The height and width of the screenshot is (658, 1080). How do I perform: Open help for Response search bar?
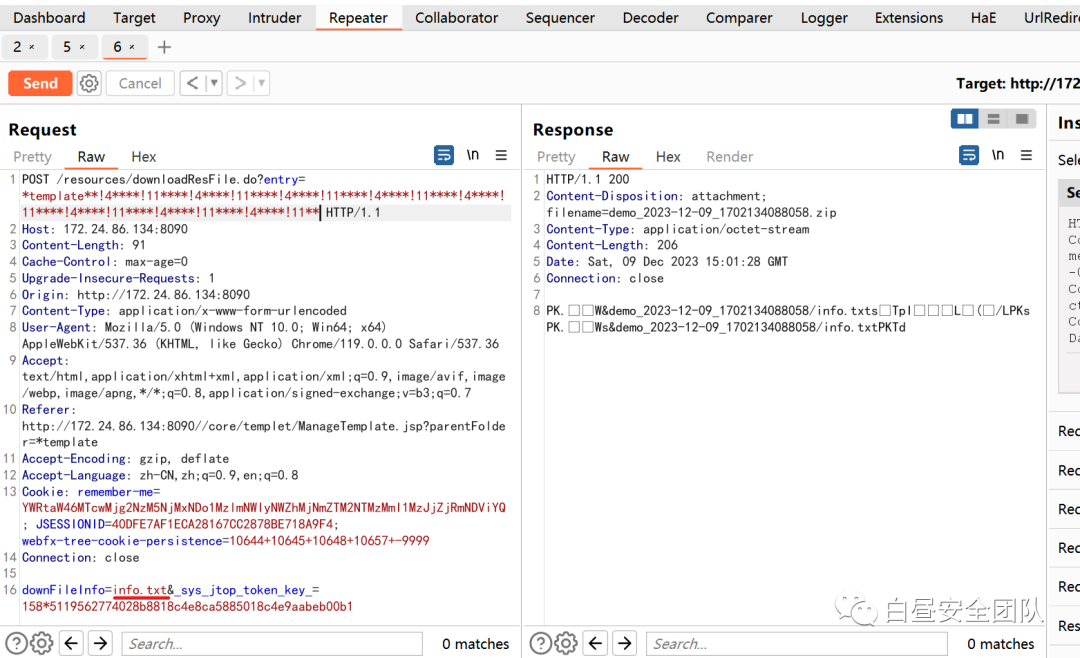coord(541,644)
